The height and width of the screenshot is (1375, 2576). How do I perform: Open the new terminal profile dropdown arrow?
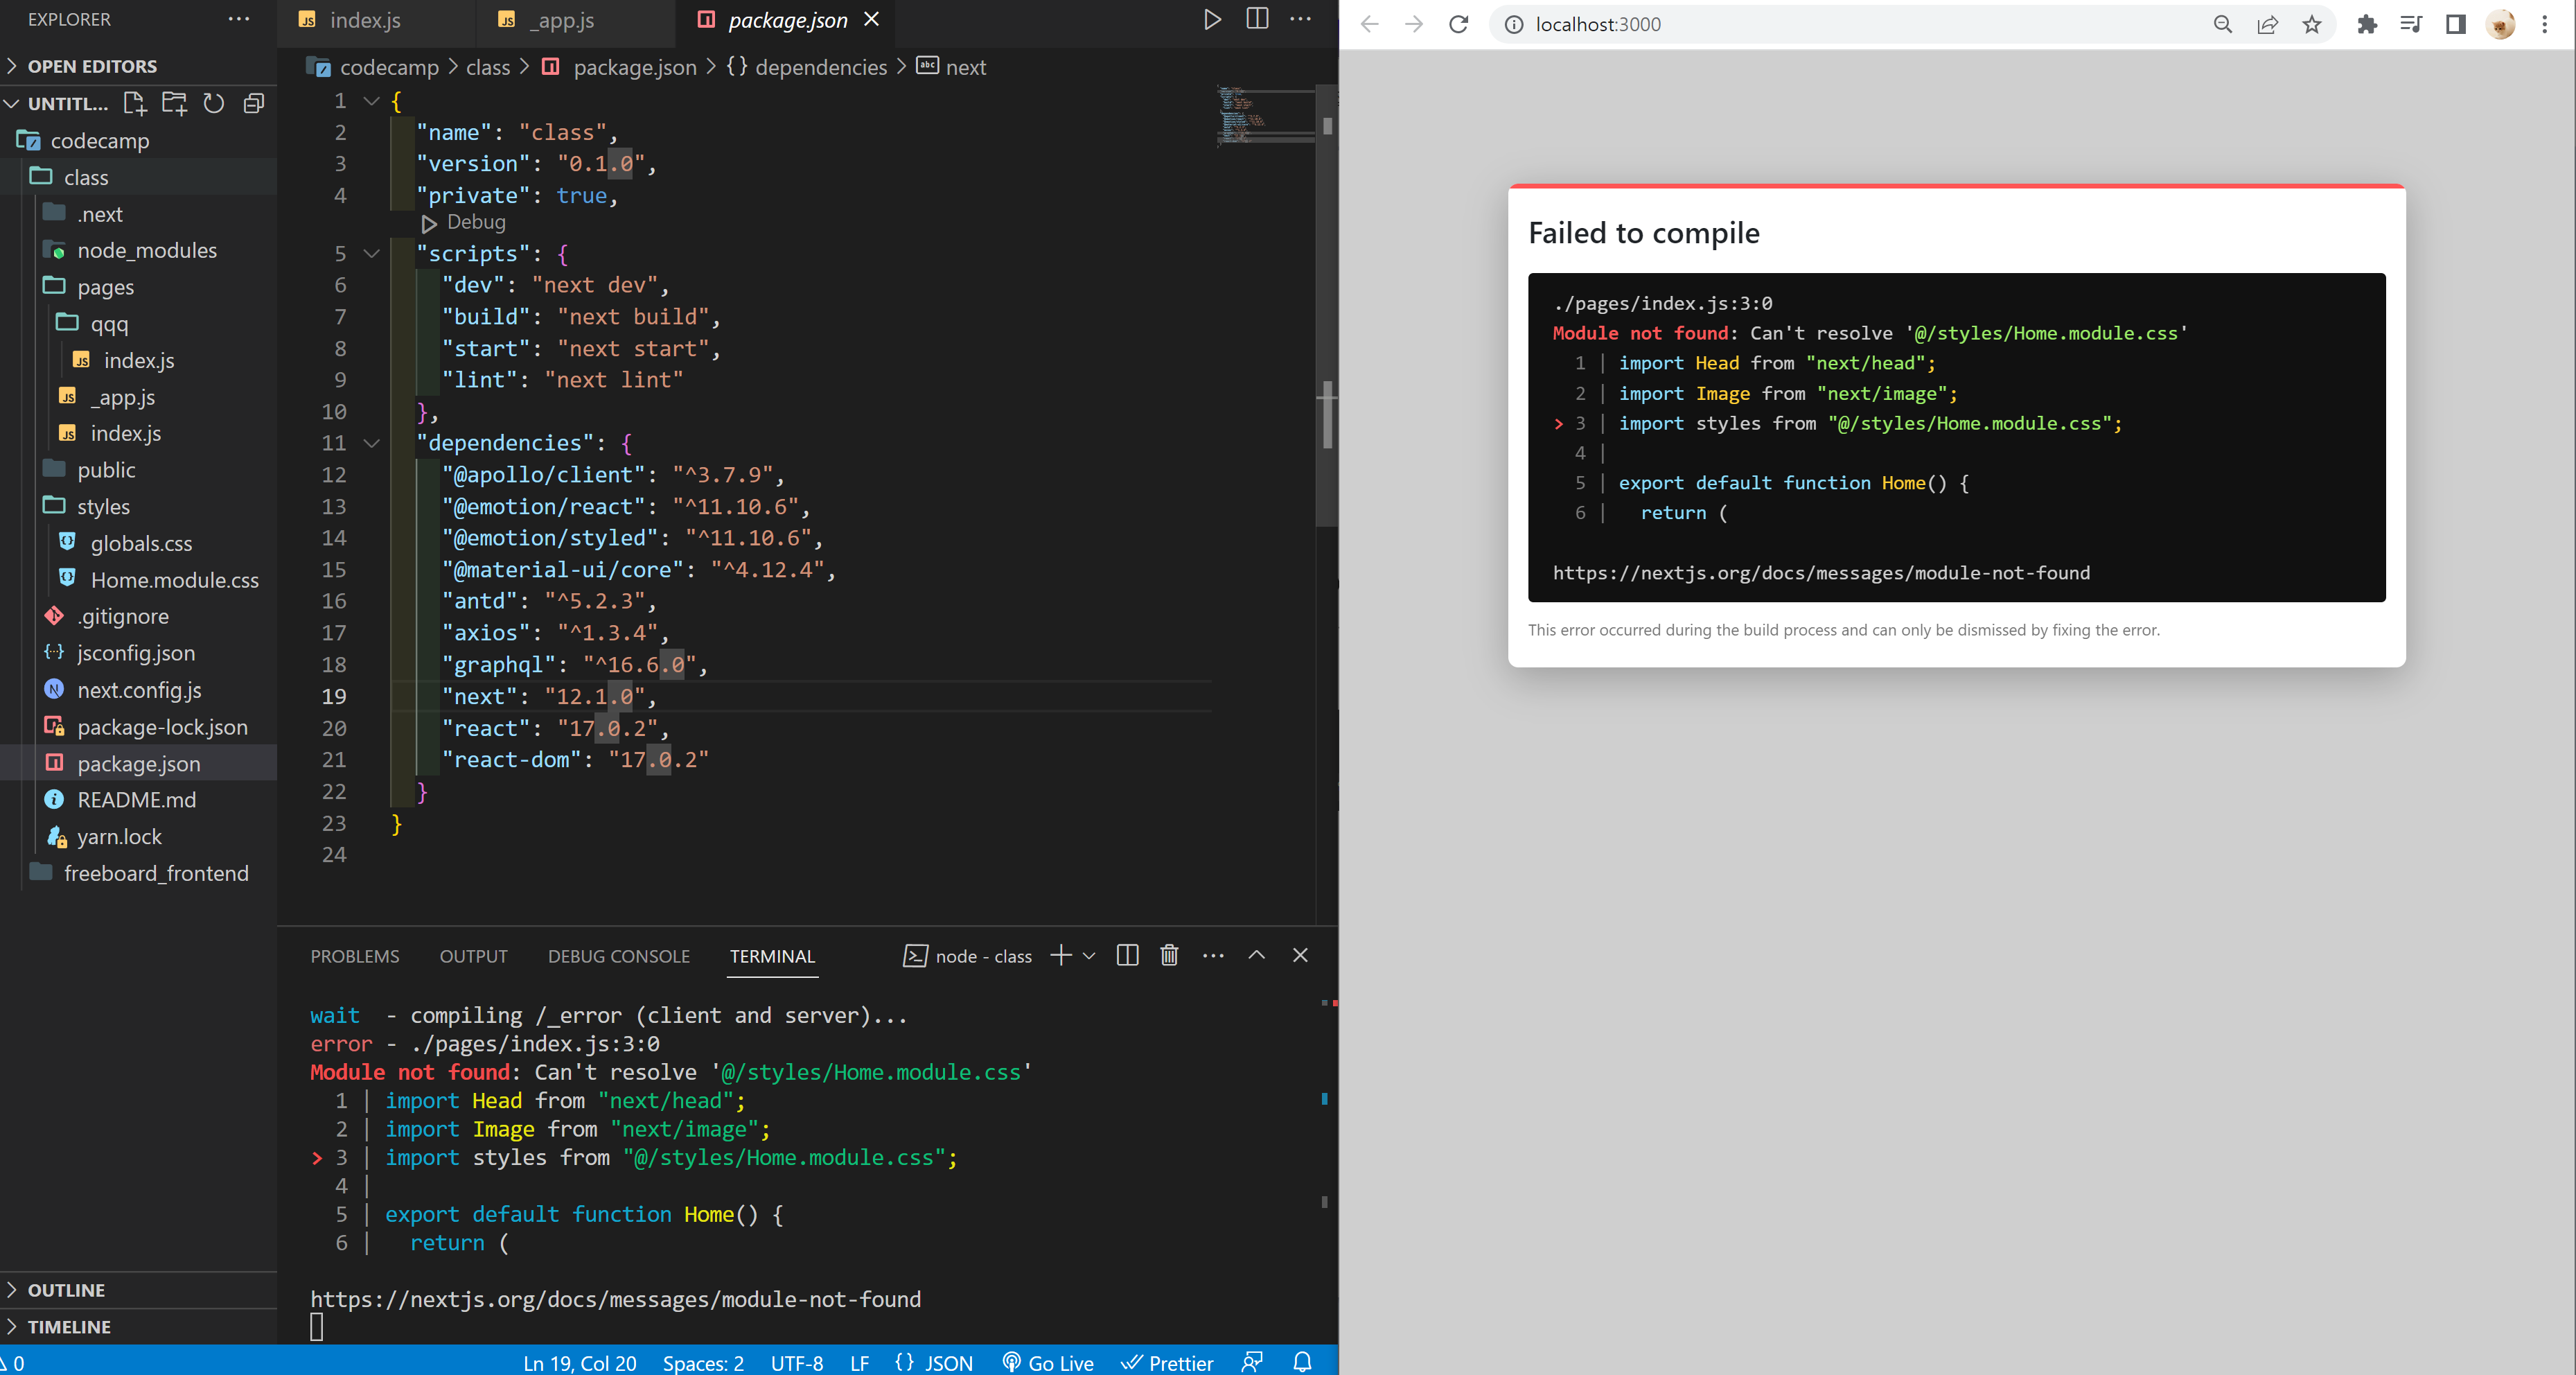click(1089, 955)
